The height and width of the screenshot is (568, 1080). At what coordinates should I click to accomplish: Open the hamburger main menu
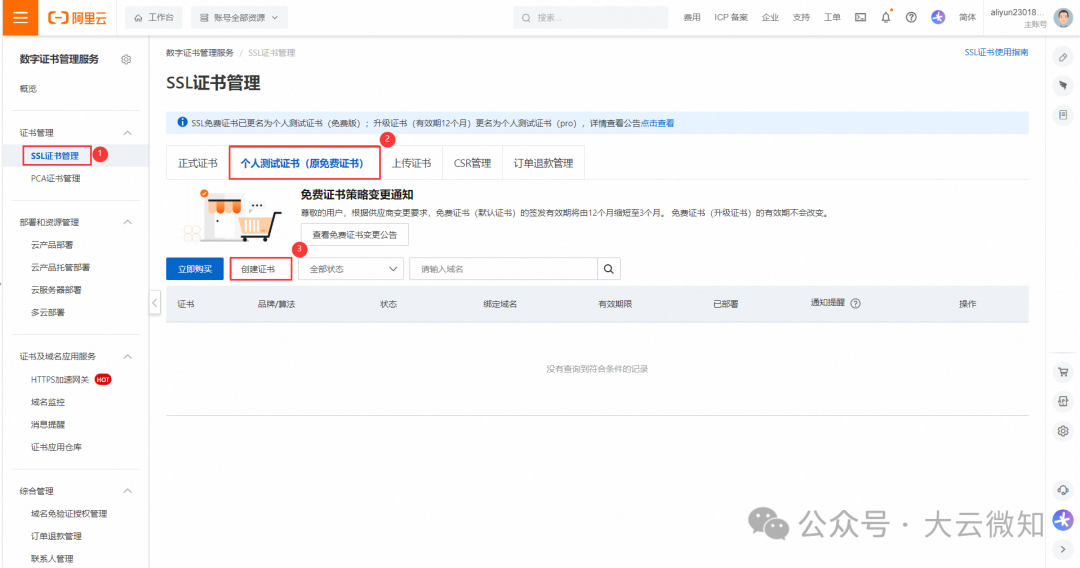20,17
